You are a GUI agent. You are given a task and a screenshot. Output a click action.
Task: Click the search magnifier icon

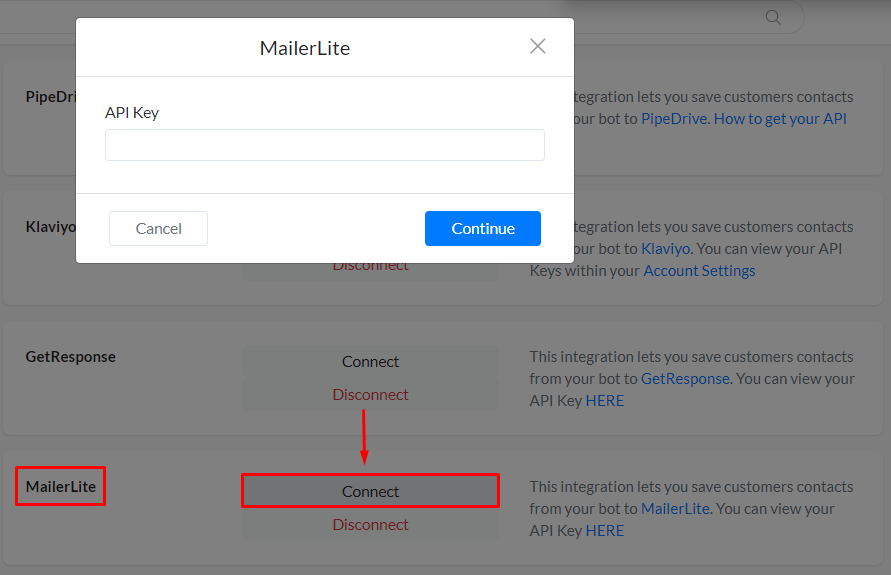pyautogui.click(x=773, y=17)
